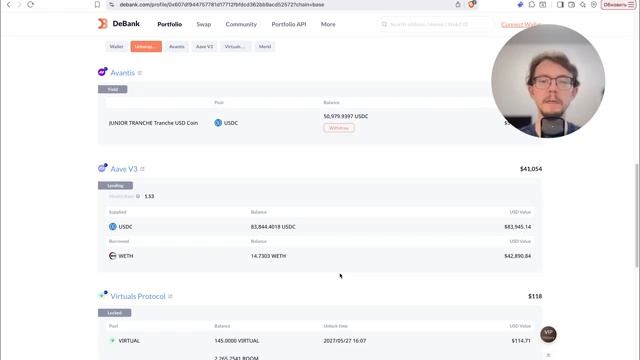
Task: Close the VIP floating widget
Action: [x=549, y=355]
